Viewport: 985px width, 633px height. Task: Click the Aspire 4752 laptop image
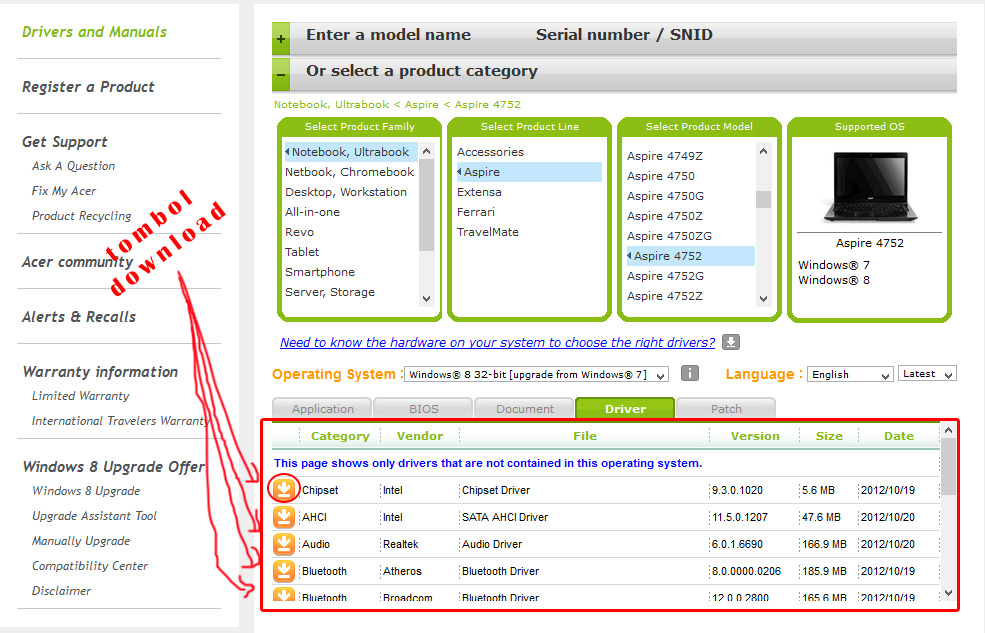pyautogui.click(x=870, y=187)
